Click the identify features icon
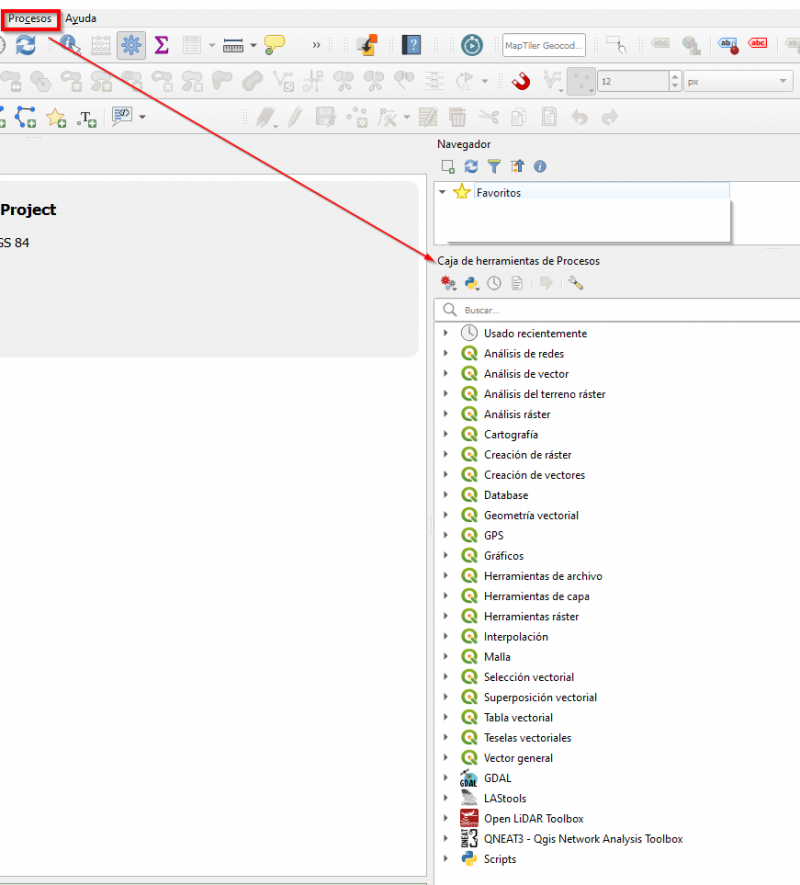The width and height of the screenshot is (800, 885). [x=68, y=45]
